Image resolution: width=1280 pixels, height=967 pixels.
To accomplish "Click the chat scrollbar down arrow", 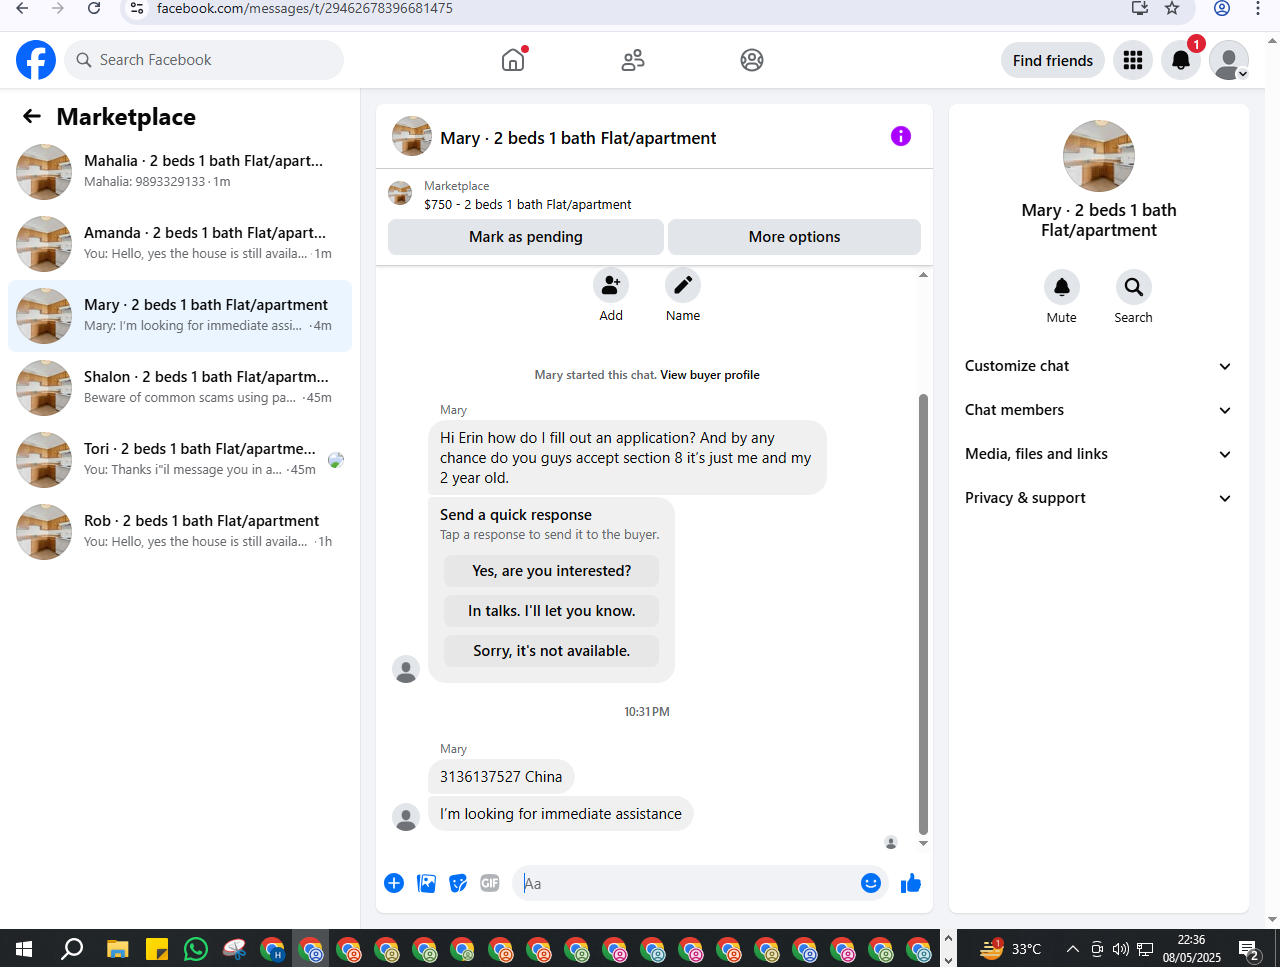I will [x=923, y=843].
